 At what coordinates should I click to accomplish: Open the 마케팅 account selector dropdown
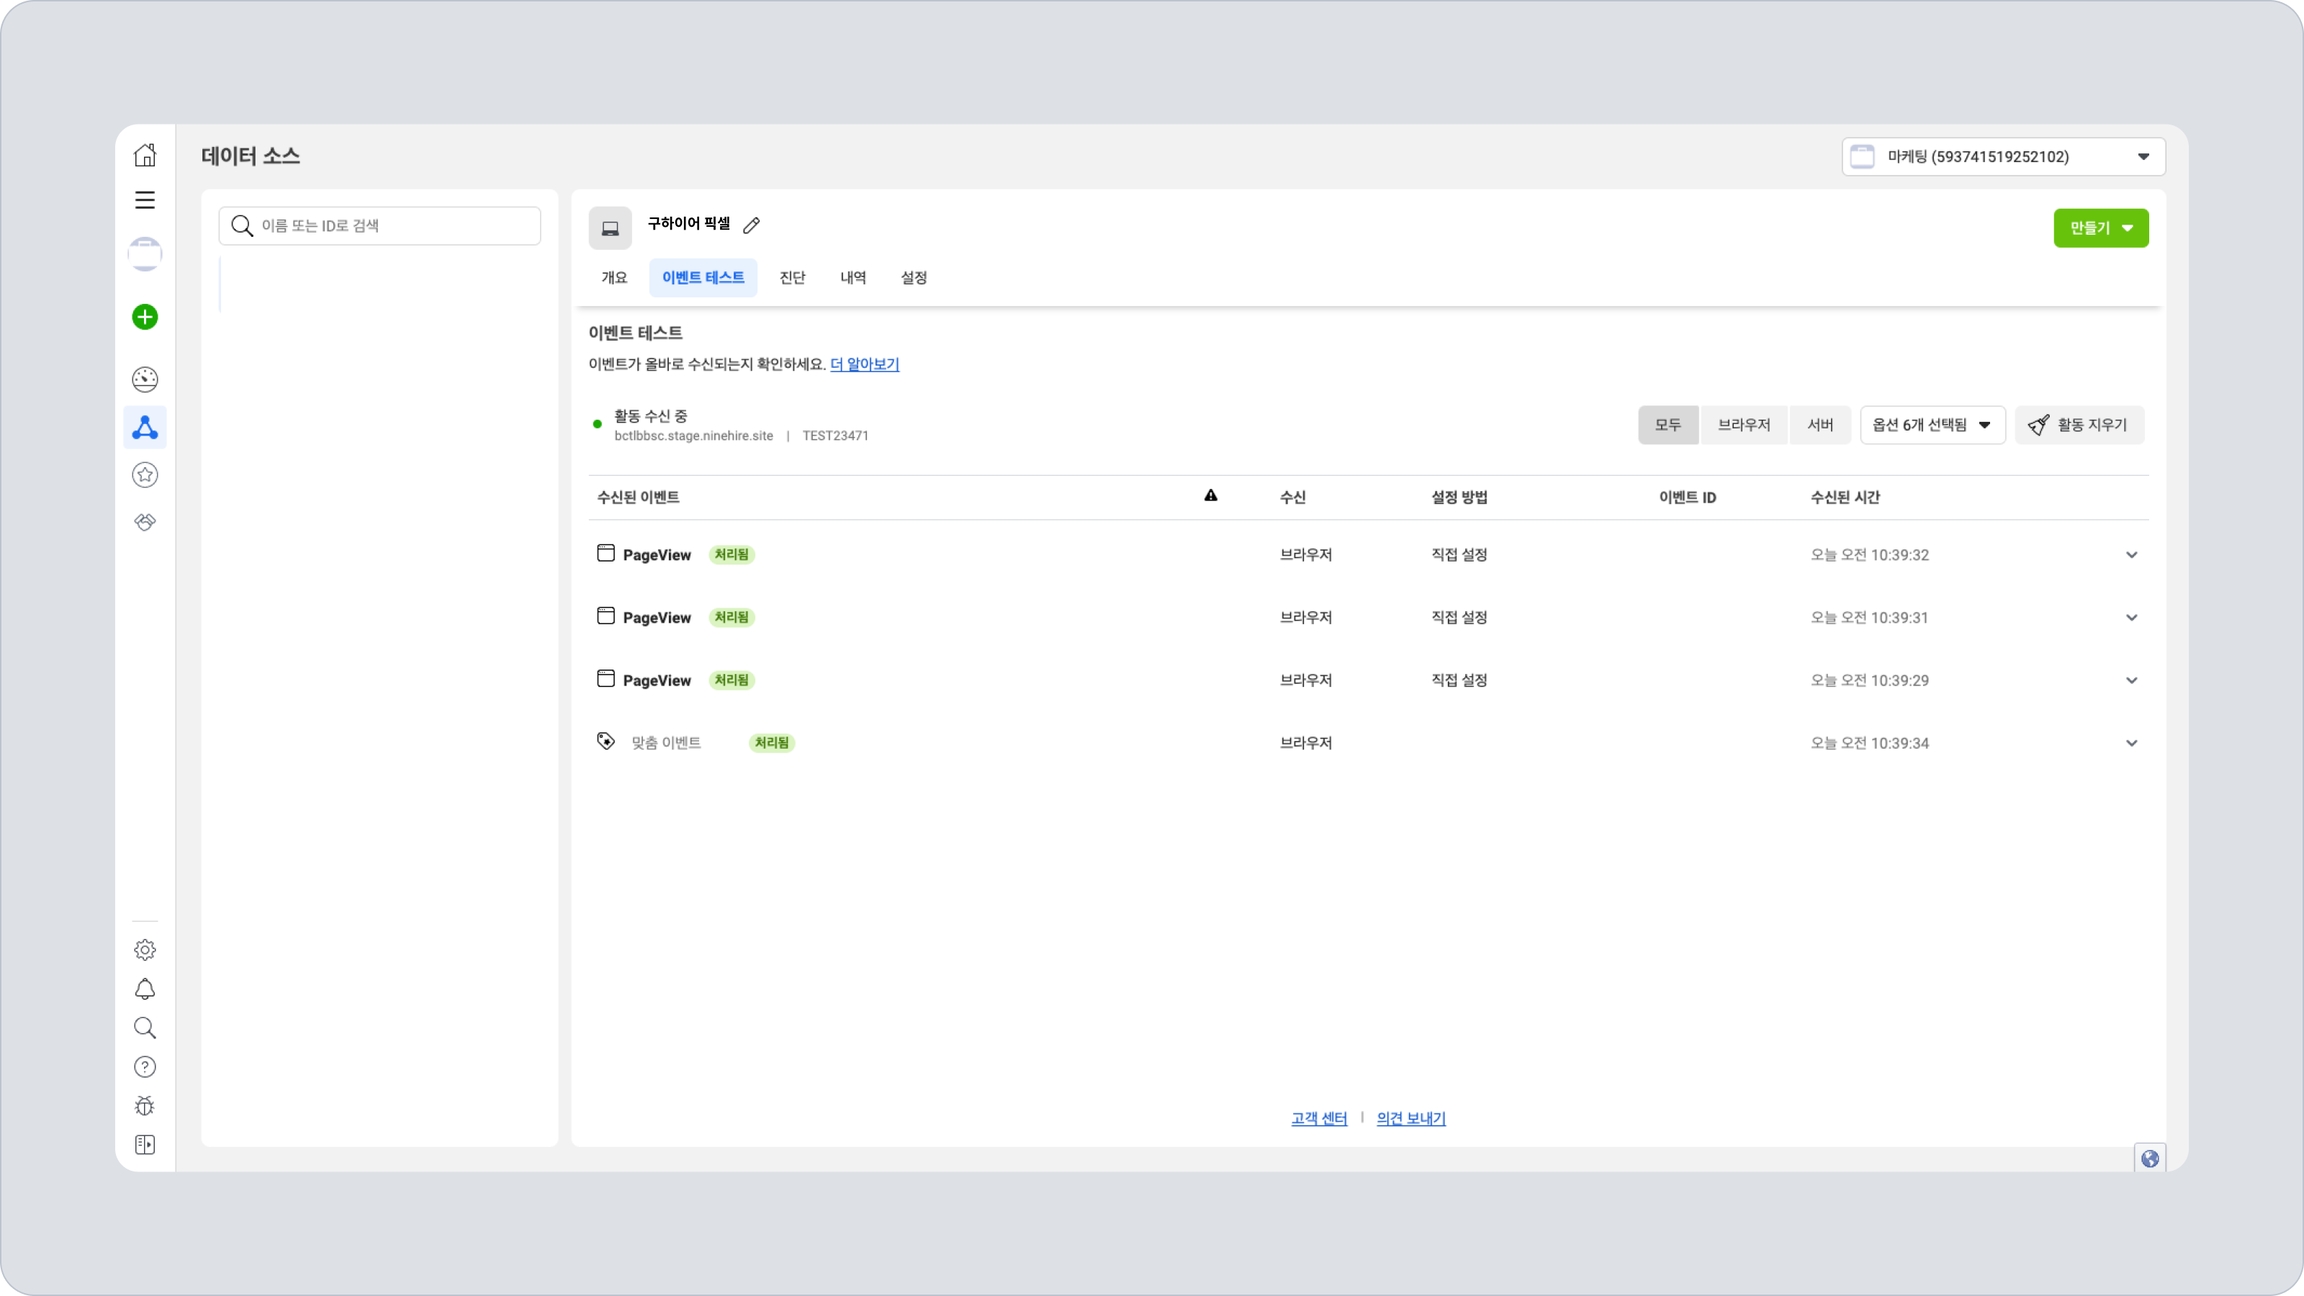tap(2003, 157)
